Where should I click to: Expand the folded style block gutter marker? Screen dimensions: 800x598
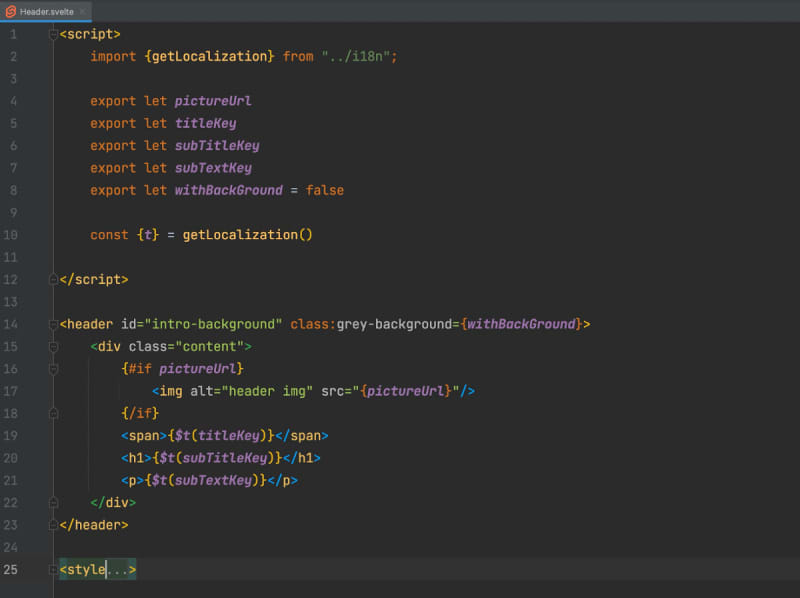53,569
